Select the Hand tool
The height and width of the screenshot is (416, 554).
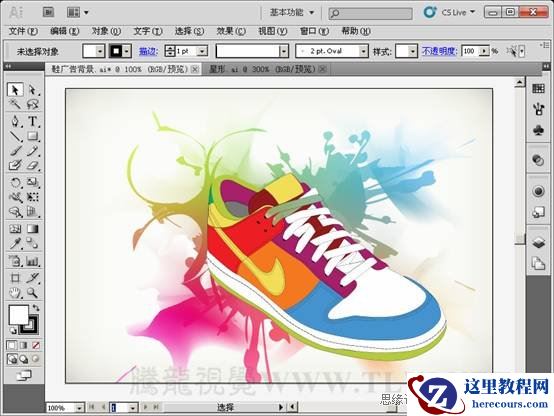click(x=15, y=293)
